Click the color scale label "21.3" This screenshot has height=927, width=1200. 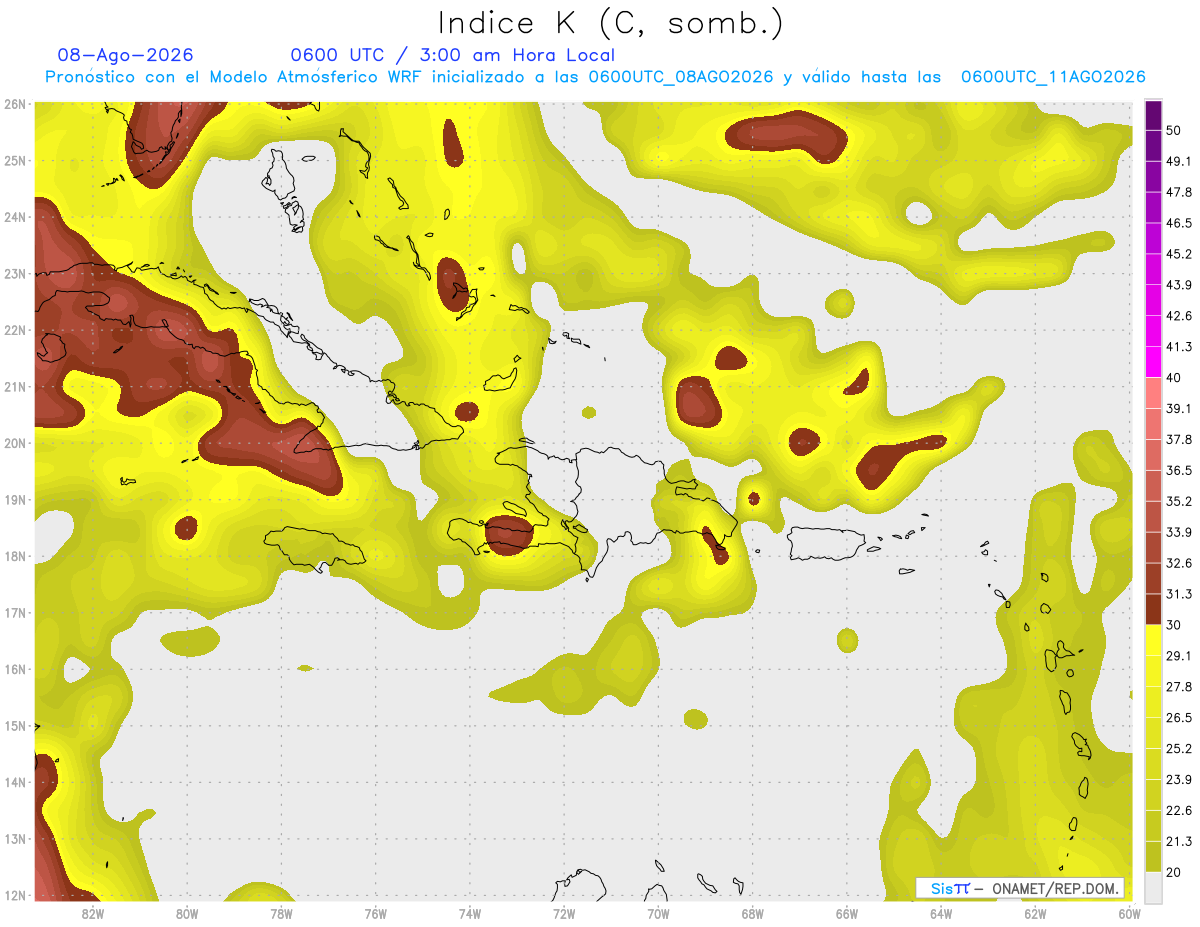(x=1179, y=841)
